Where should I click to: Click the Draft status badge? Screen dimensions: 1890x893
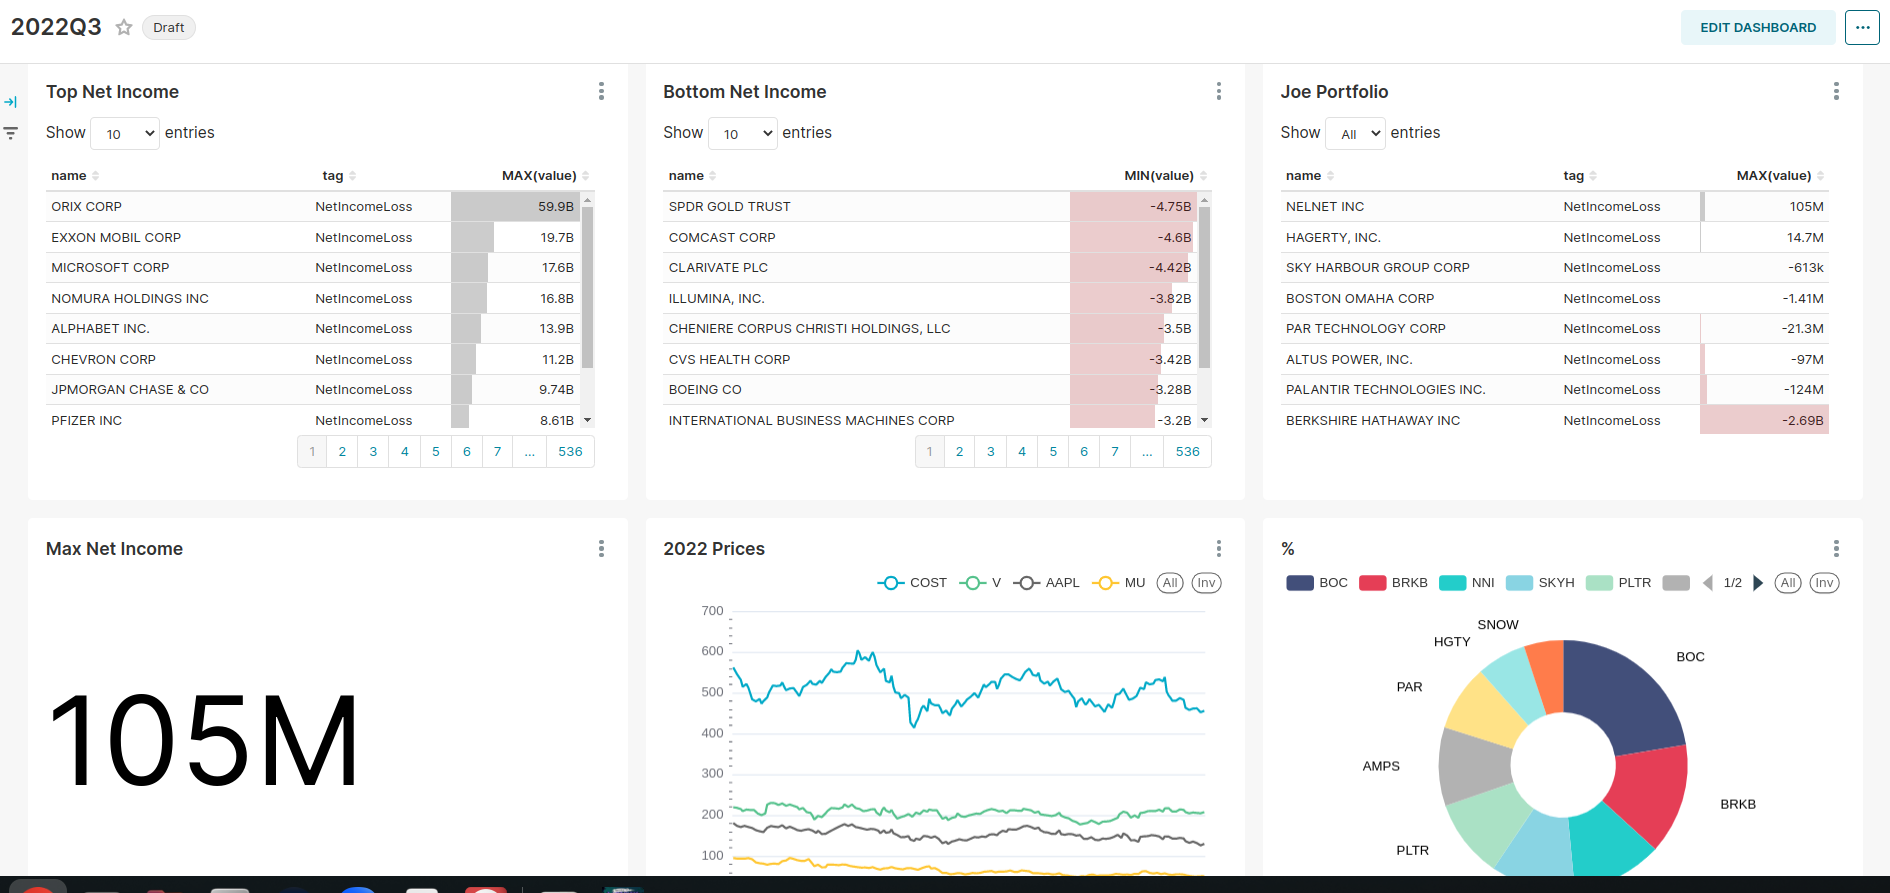168,27
